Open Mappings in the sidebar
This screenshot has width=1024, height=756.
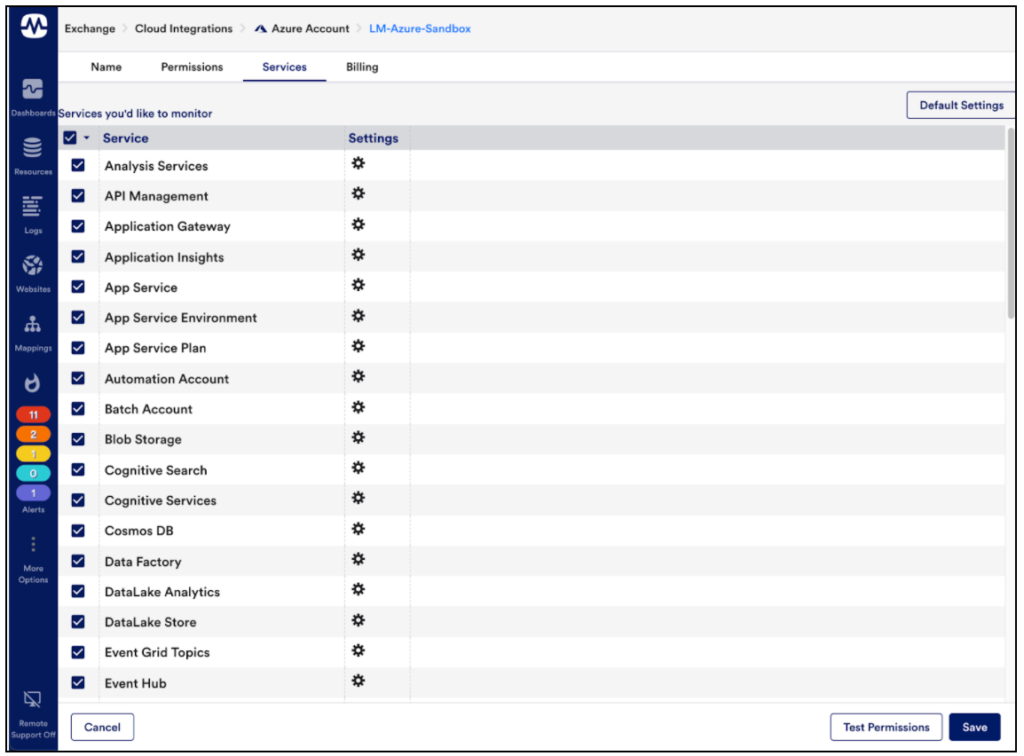(33, 333)
